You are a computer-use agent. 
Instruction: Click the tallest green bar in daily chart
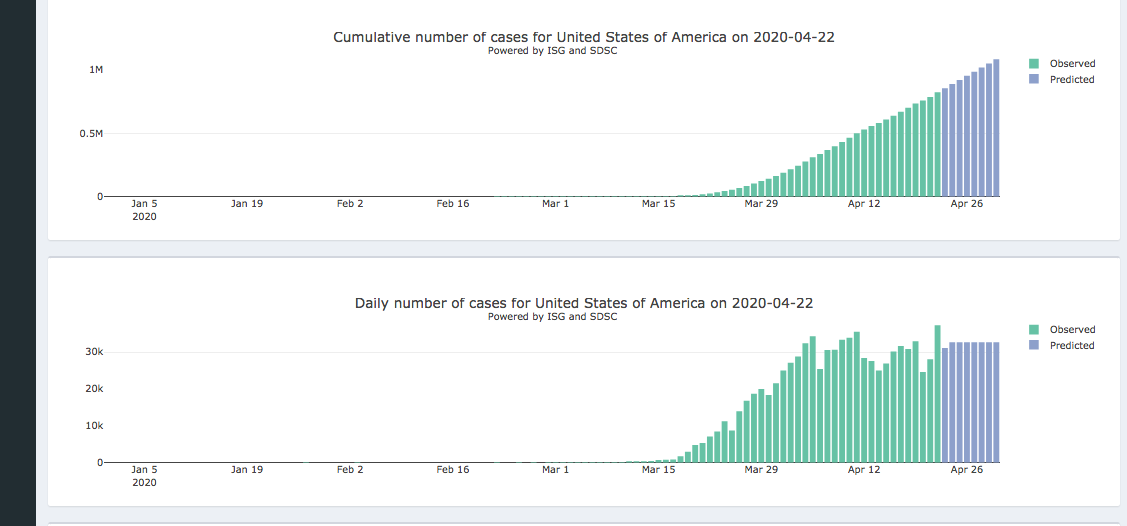tap(937, 395)
